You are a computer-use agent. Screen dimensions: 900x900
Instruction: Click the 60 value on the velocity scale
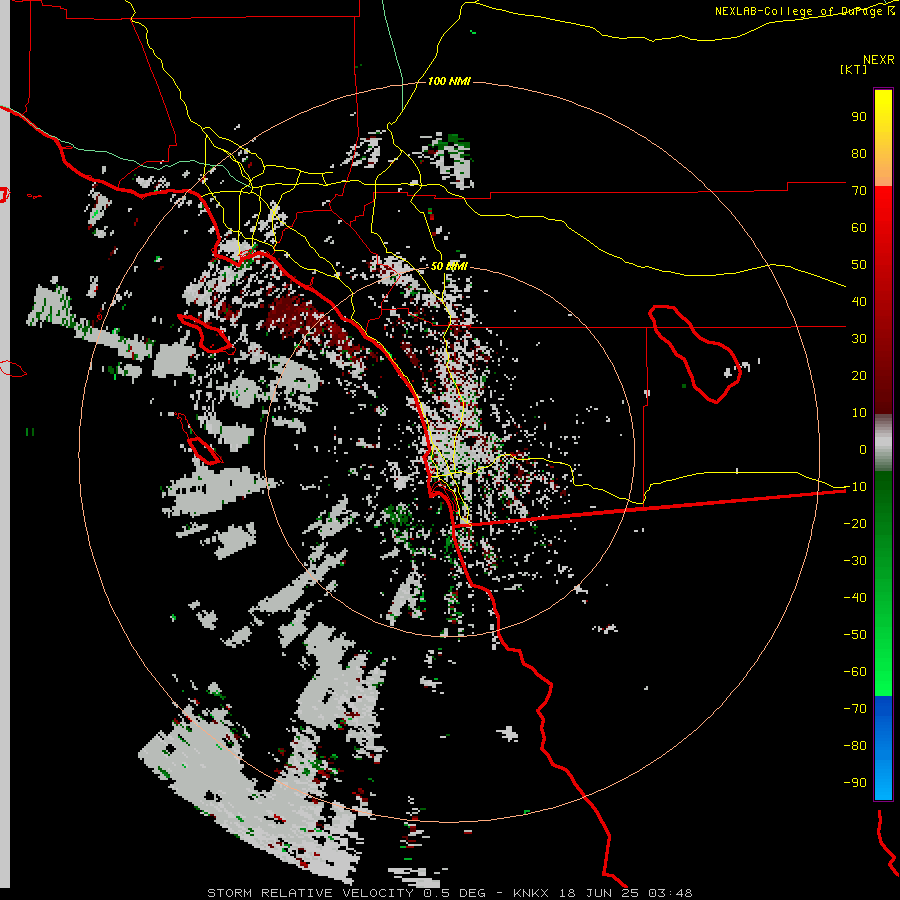point(859,228)
